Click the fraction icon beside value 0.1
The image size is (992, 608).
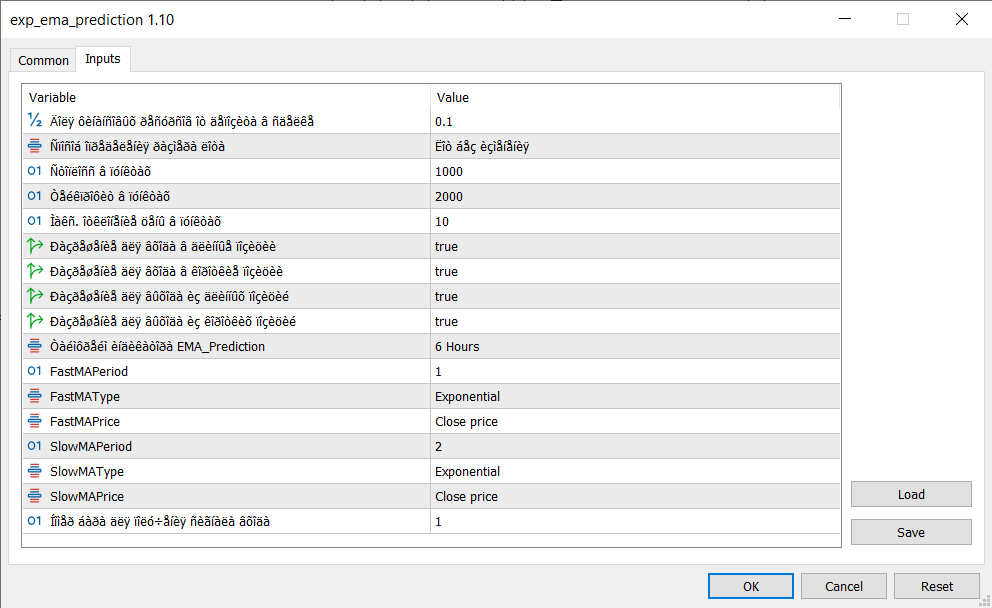tap(35, 120)
